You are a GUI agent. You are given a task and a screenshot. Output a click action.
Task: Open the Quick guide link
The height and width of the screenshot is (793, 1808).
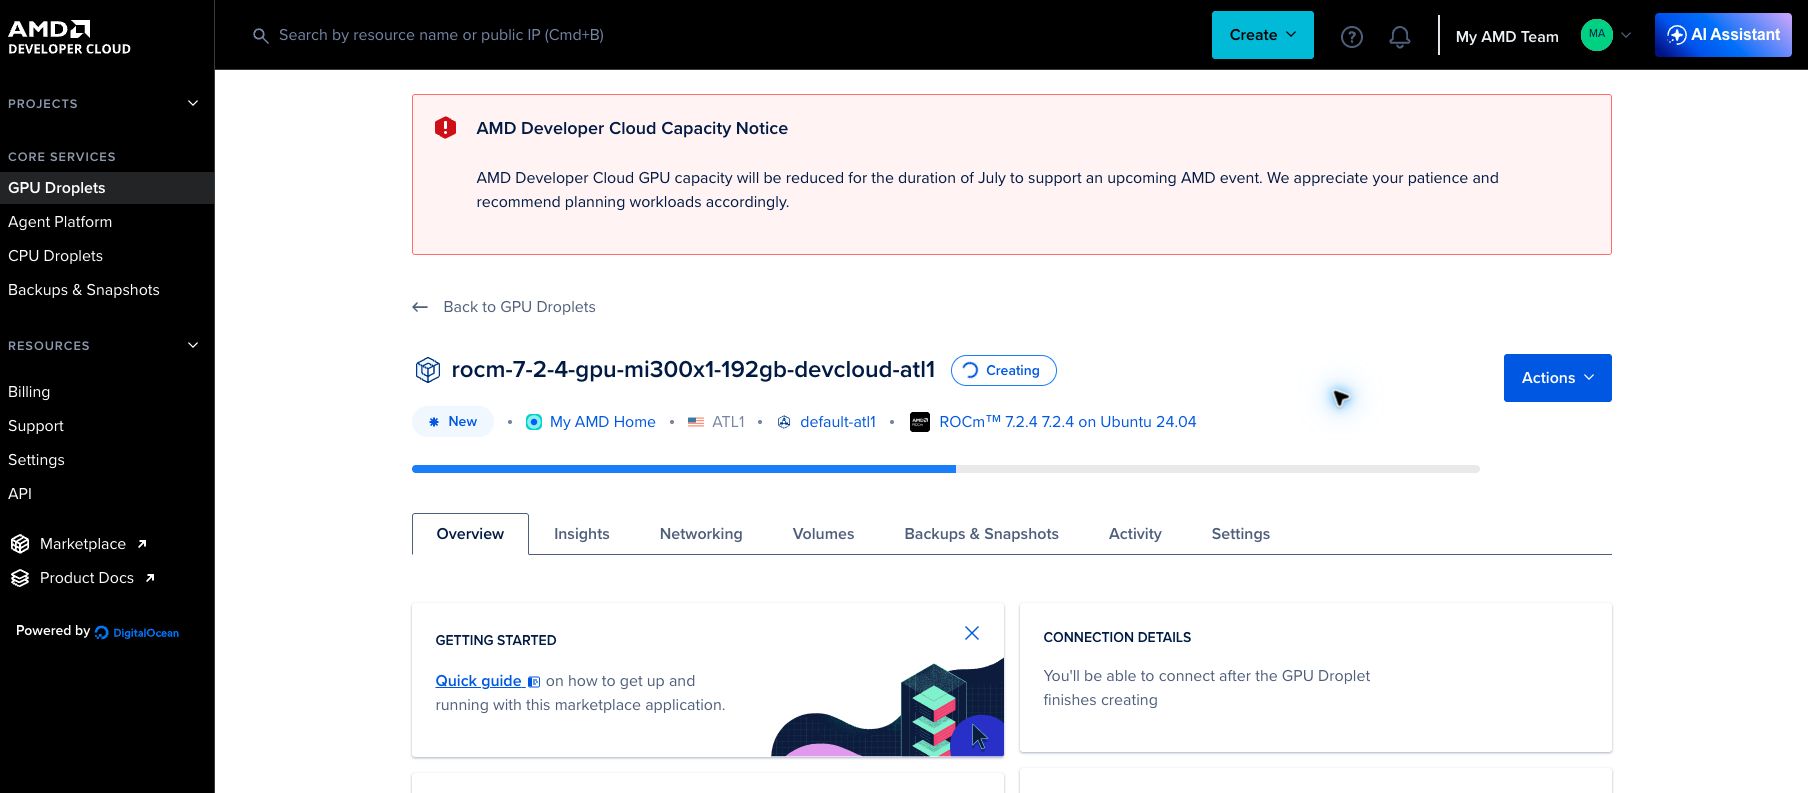478,681
